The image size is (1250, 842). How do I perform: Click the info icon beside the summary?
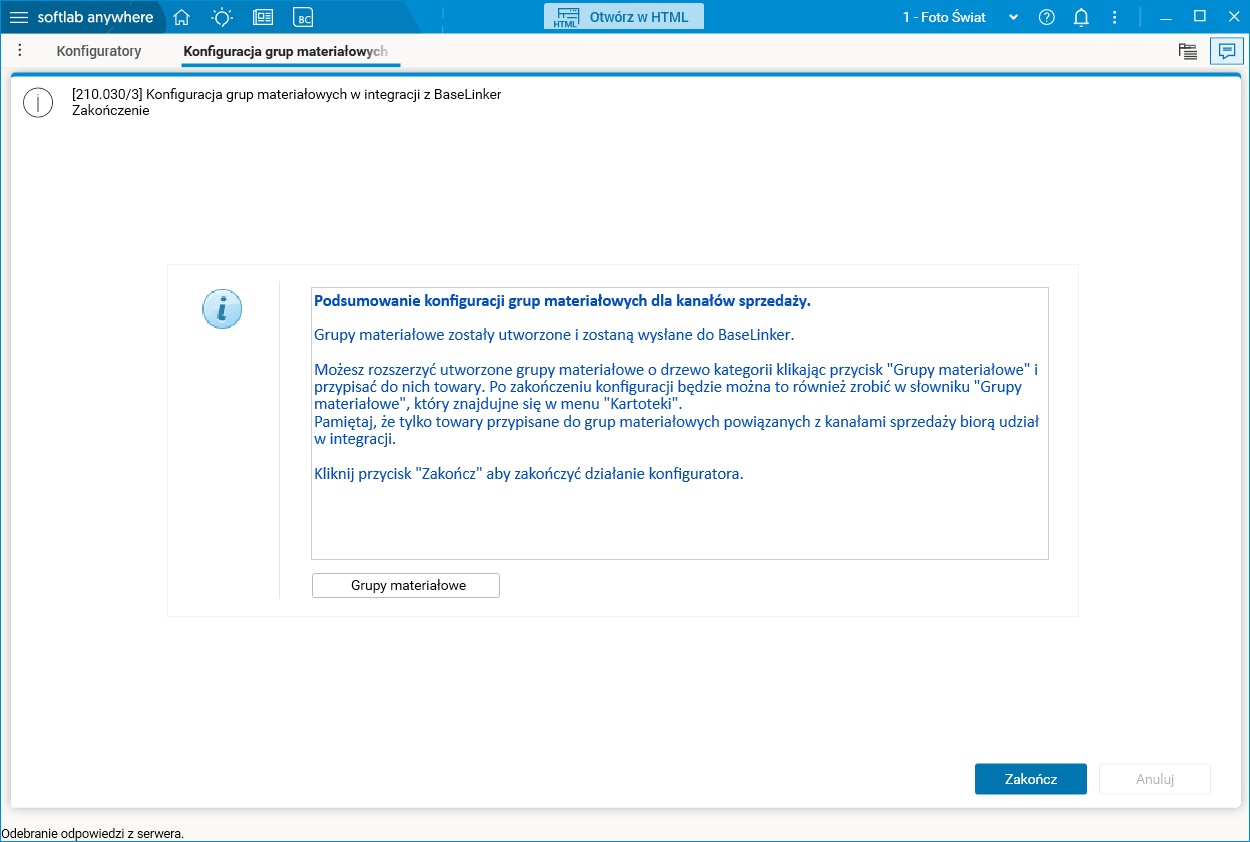(222, 309)
